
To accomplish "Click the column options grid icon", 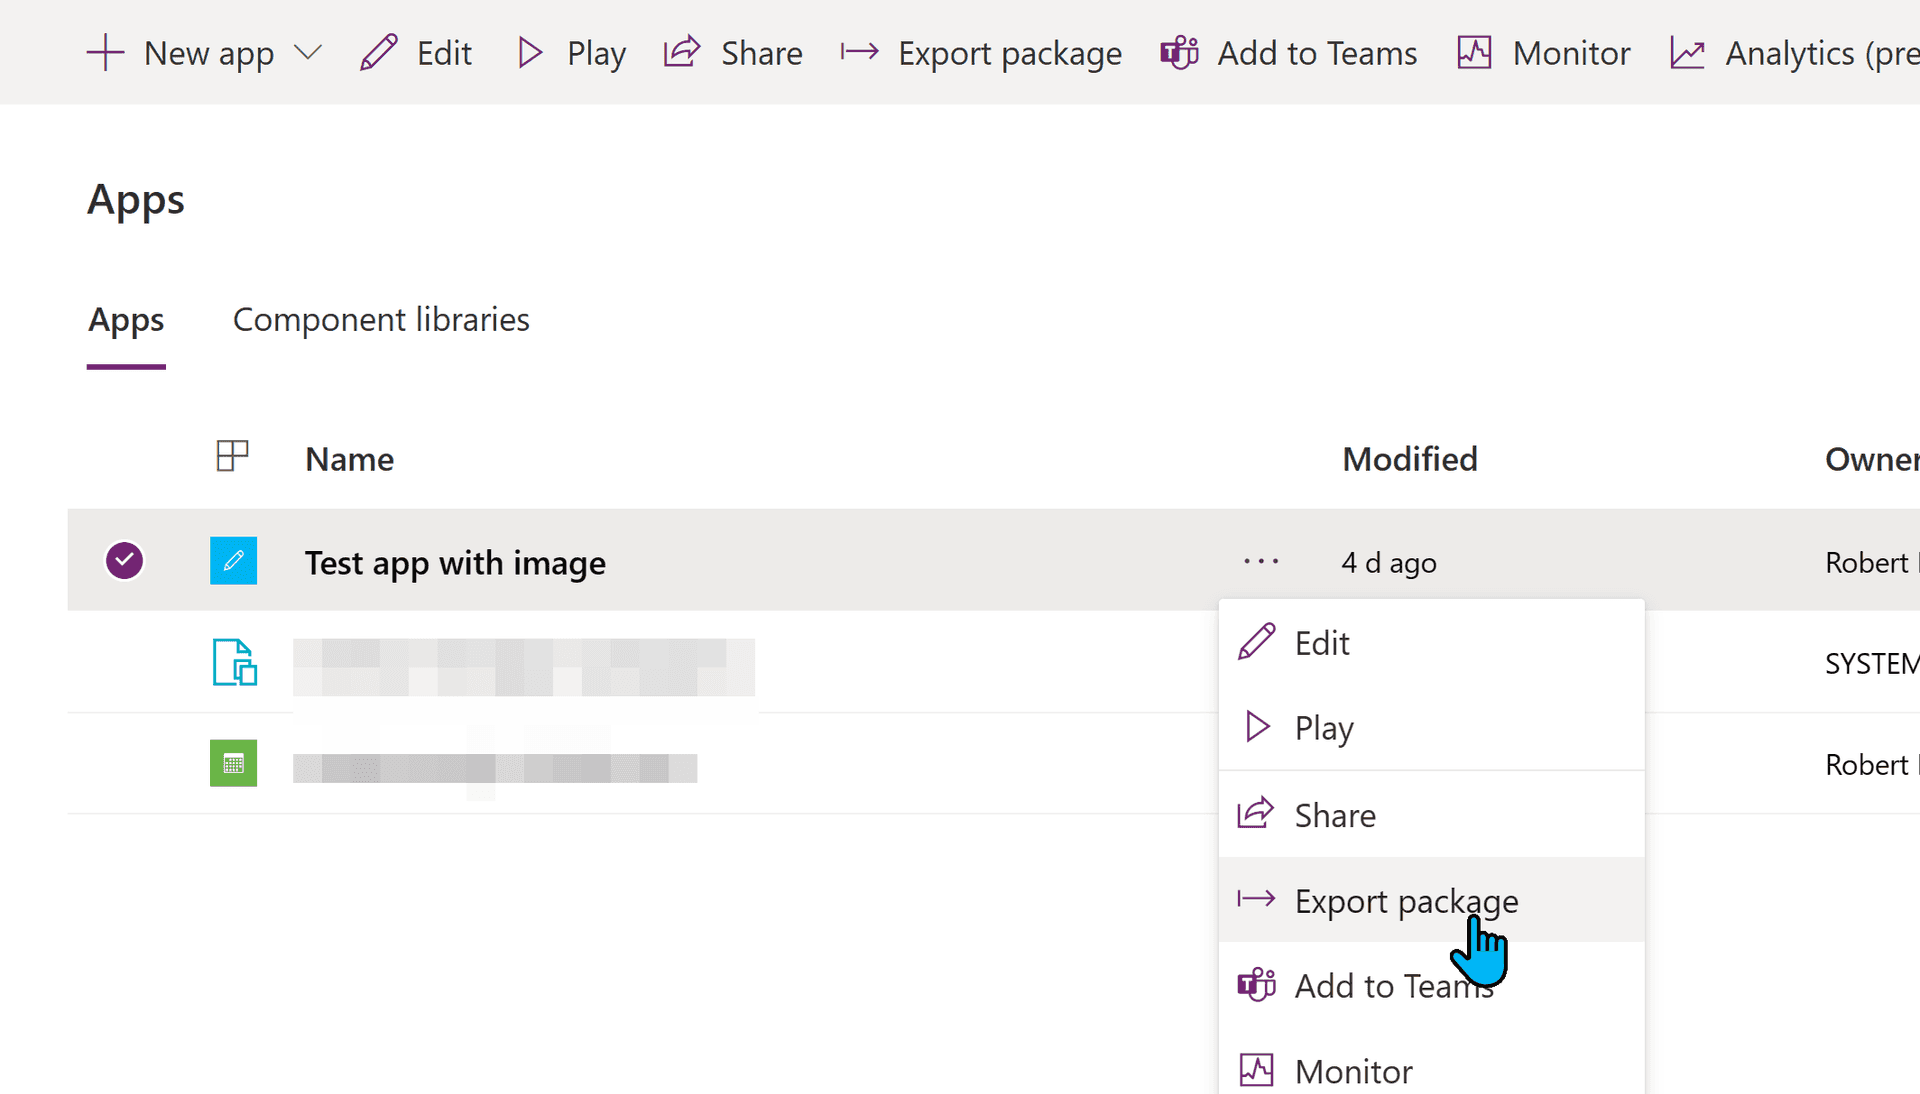I will 232,457.
